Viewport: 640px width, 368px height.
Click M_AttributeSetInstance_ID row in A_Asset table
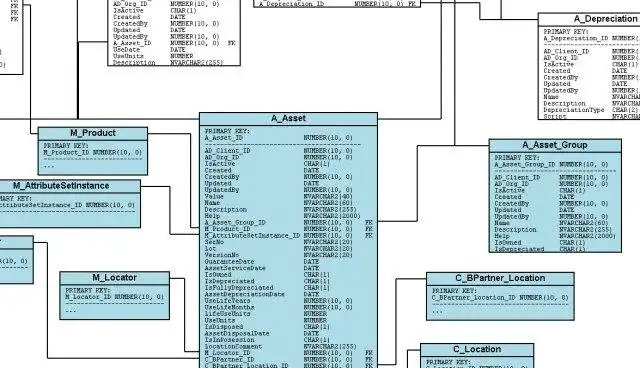[289, 236]
